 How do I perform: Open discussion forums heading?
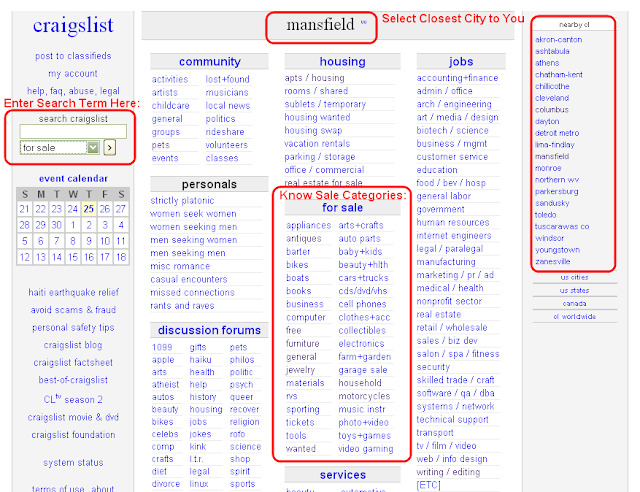(x=209, y=330)
